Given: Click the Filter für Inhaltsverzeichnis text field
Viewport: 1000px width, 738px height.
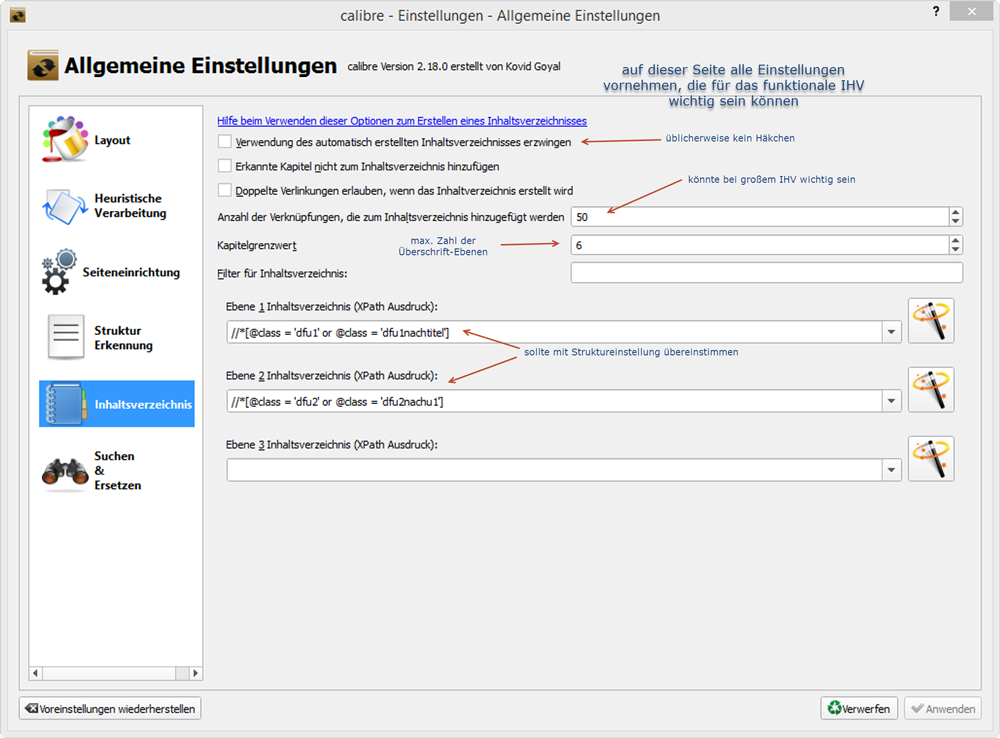Looking at the screenshot, I should pyautogui.click(x=766, y=273).
